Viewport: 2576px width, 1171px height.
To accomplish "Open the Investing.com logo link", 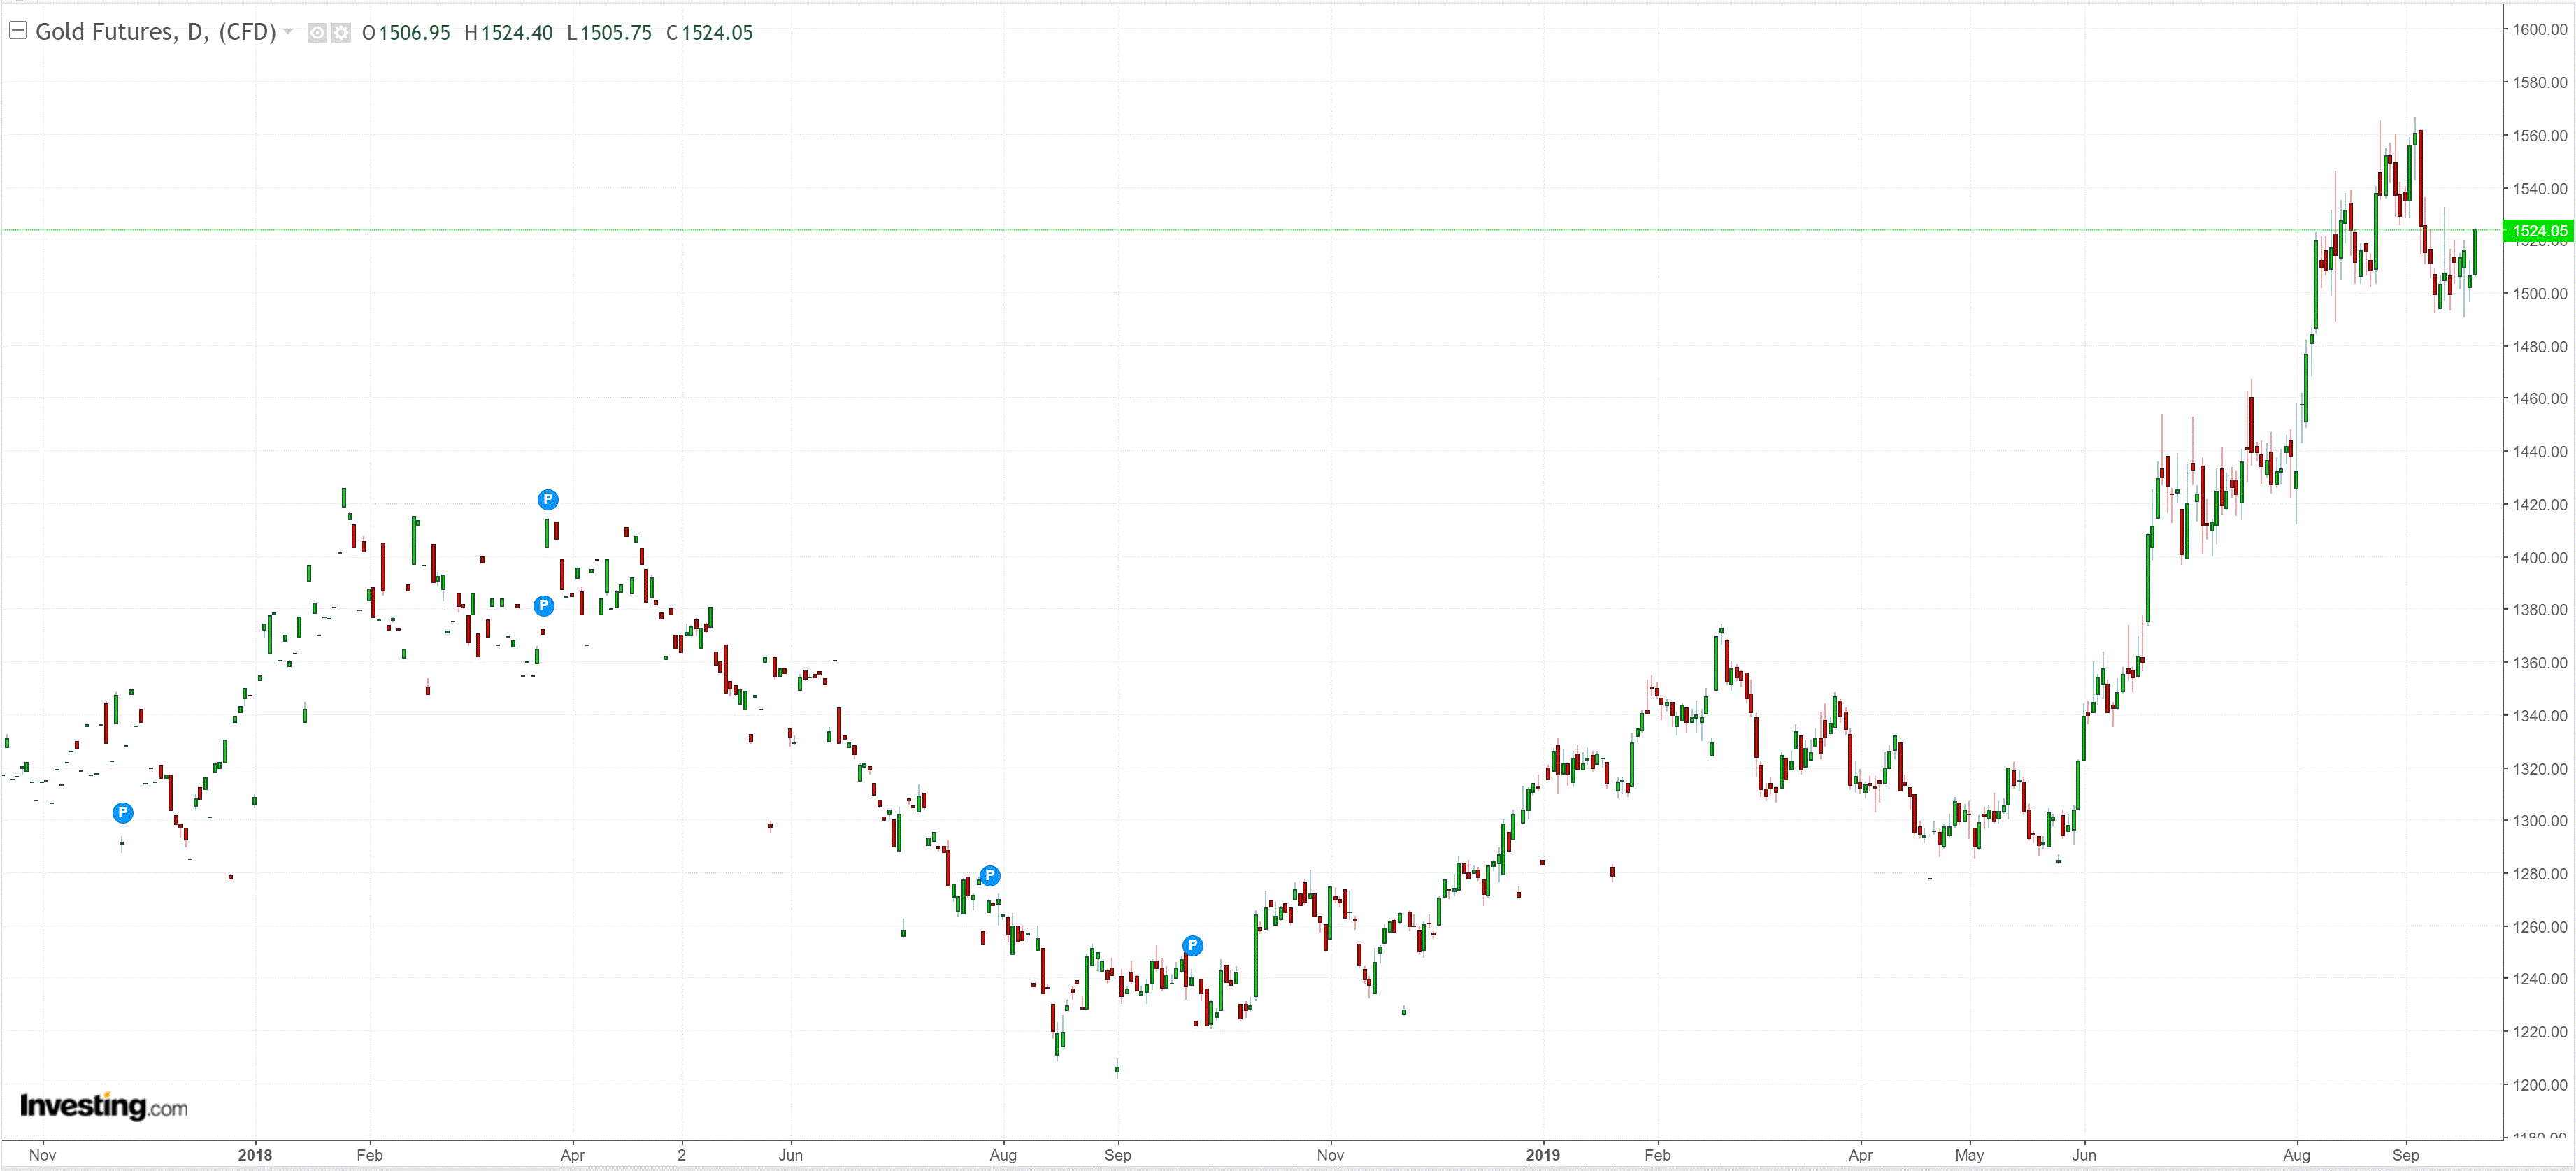I will pos(103,1106).
